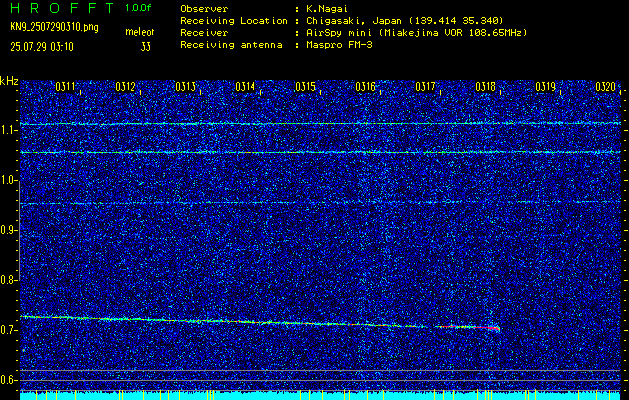Click the 0.9 frequency axis label
The width and height of the screenshot is (629, 400).
9,230
